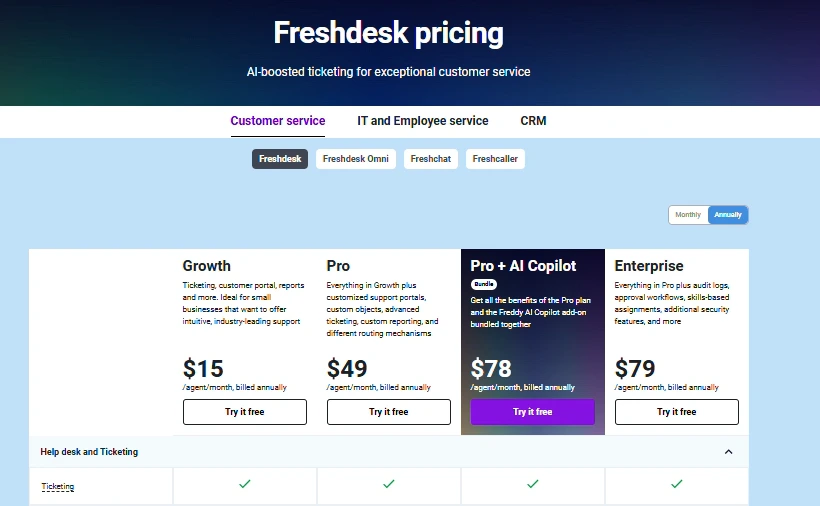Start Enterprise plan free trial
This screenshot has width=820, height=506.
pyautogui.click(x=677, y=412)
